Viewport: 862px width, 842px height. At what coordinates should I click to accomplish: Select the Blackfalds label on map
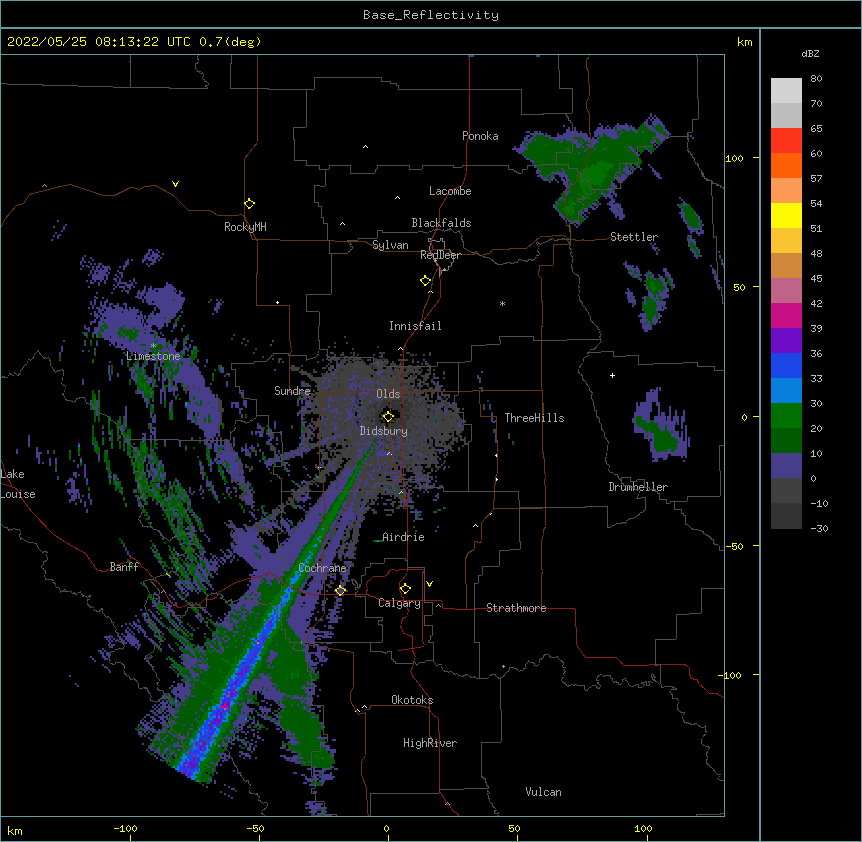pyautogui.click(x=441, y=223)
